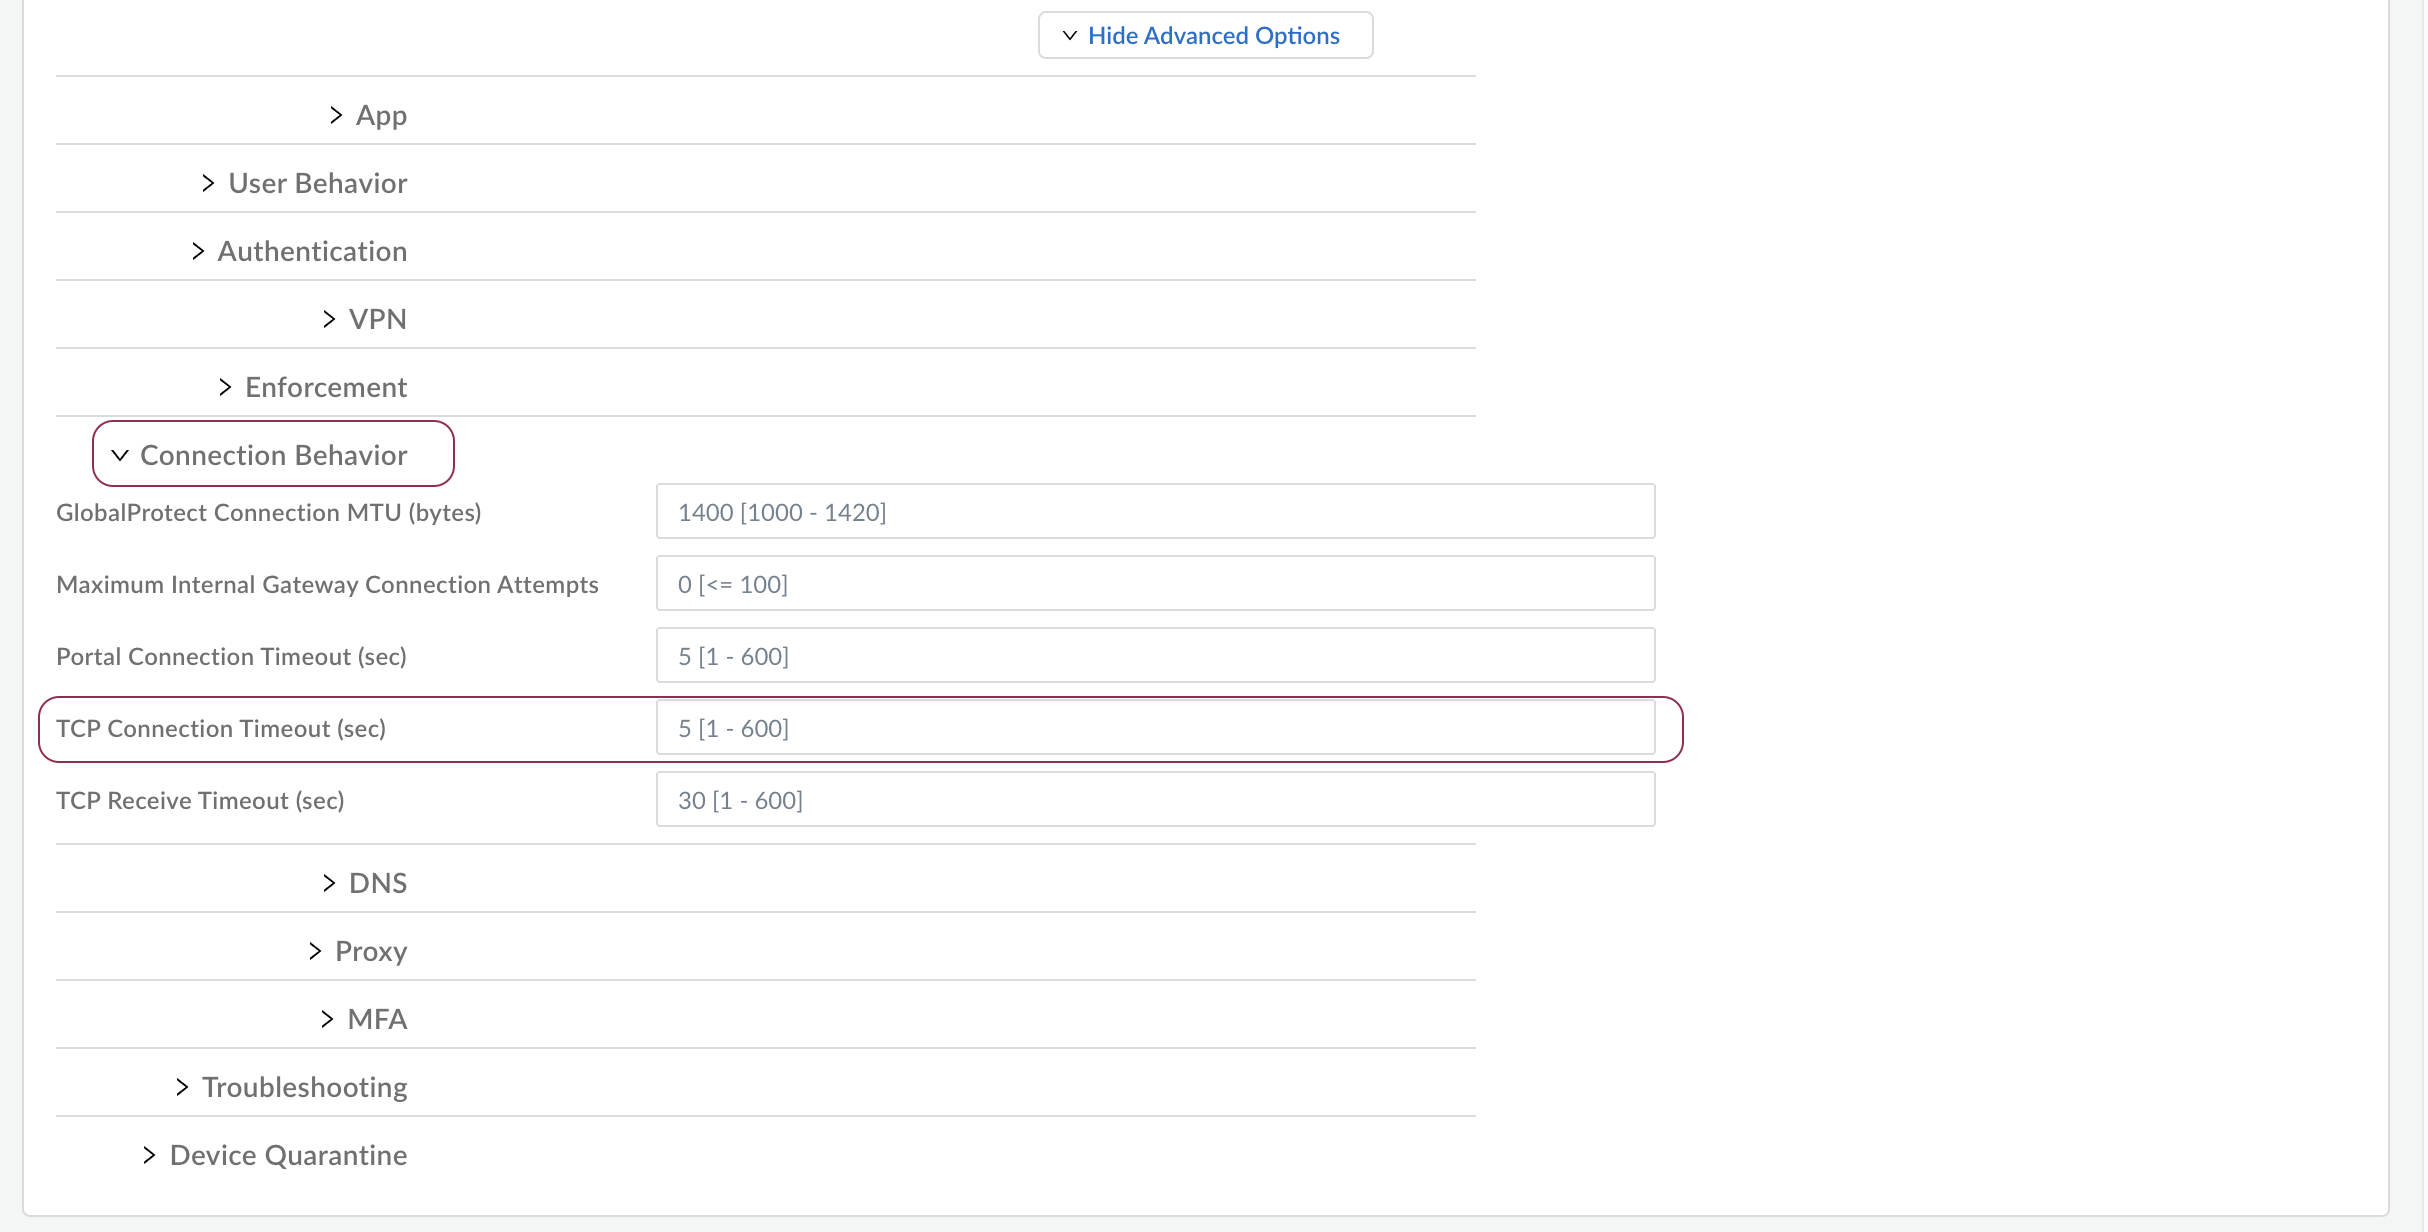Click the Connection Behavior down-chevron icon
This screenshot has width=2428, height=1232.
[x=120, y=455]
